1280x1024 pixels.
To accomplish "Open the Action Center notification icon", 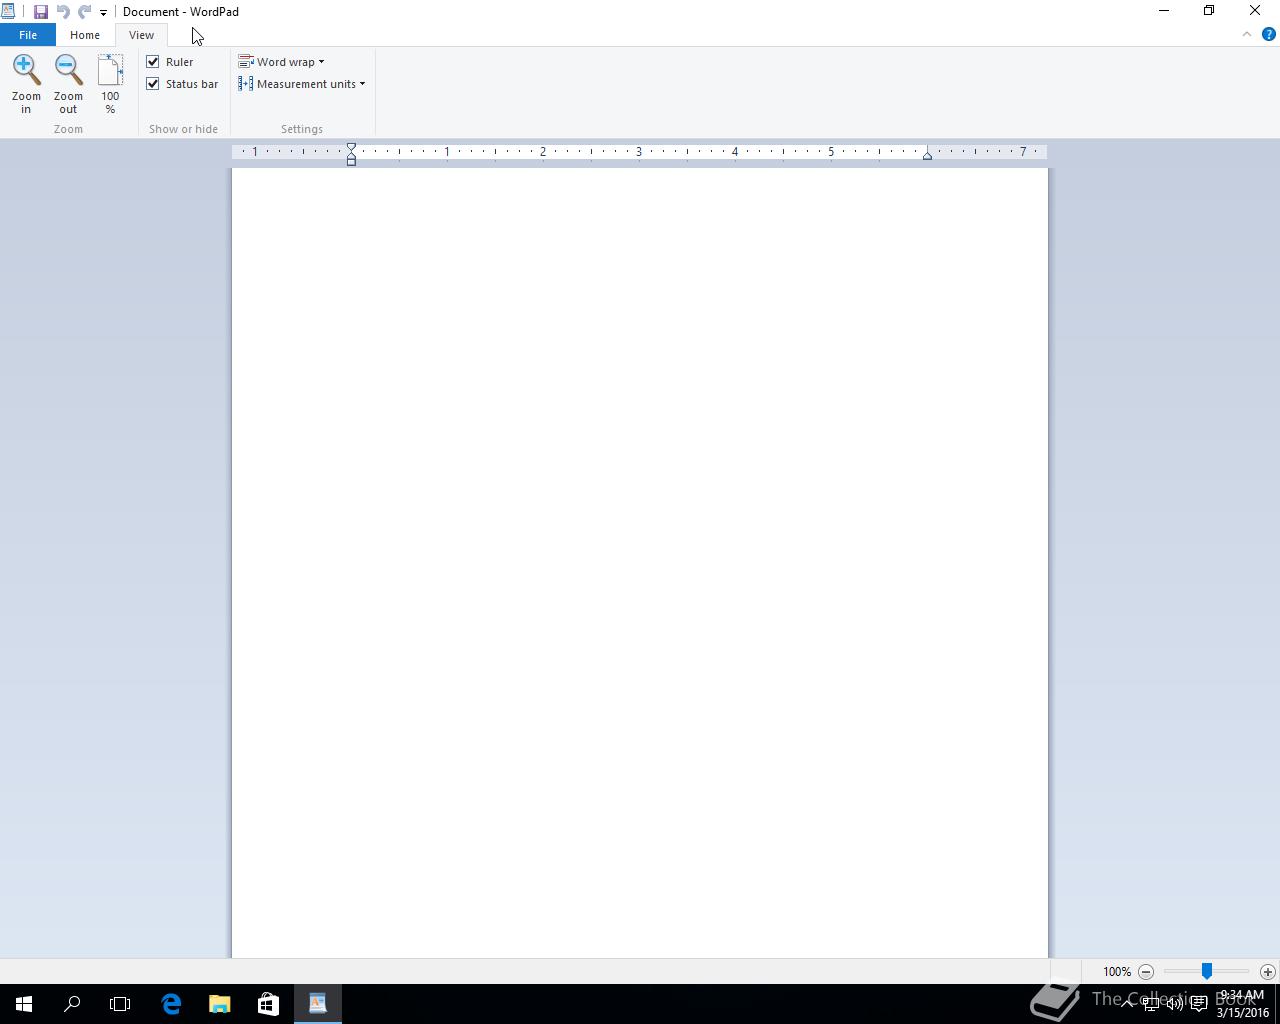I will (1198, 1004).
